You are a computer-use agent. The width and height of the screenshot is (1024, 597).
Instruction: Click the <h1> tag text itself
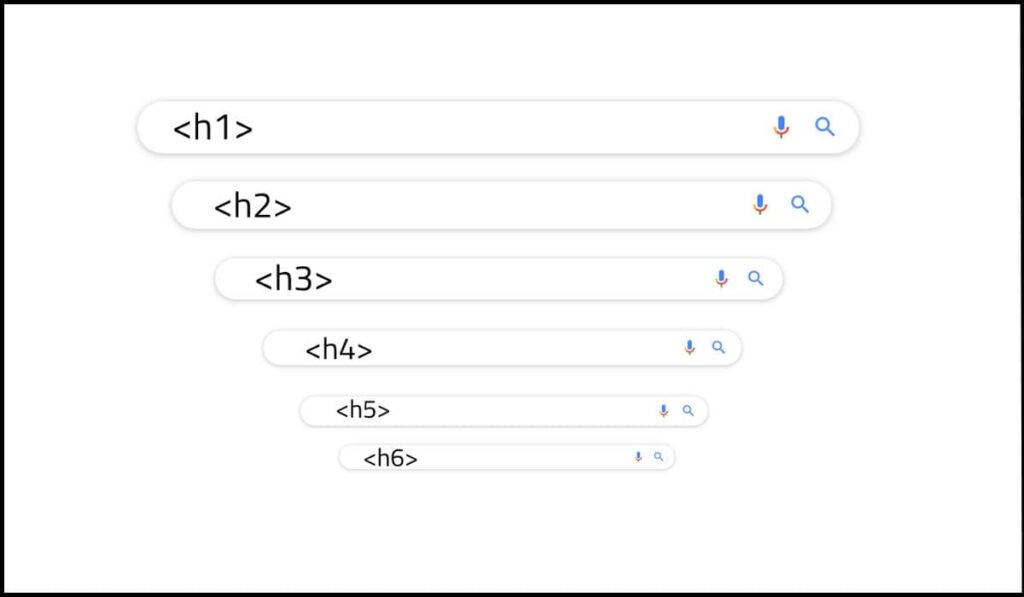pos(213,128)
